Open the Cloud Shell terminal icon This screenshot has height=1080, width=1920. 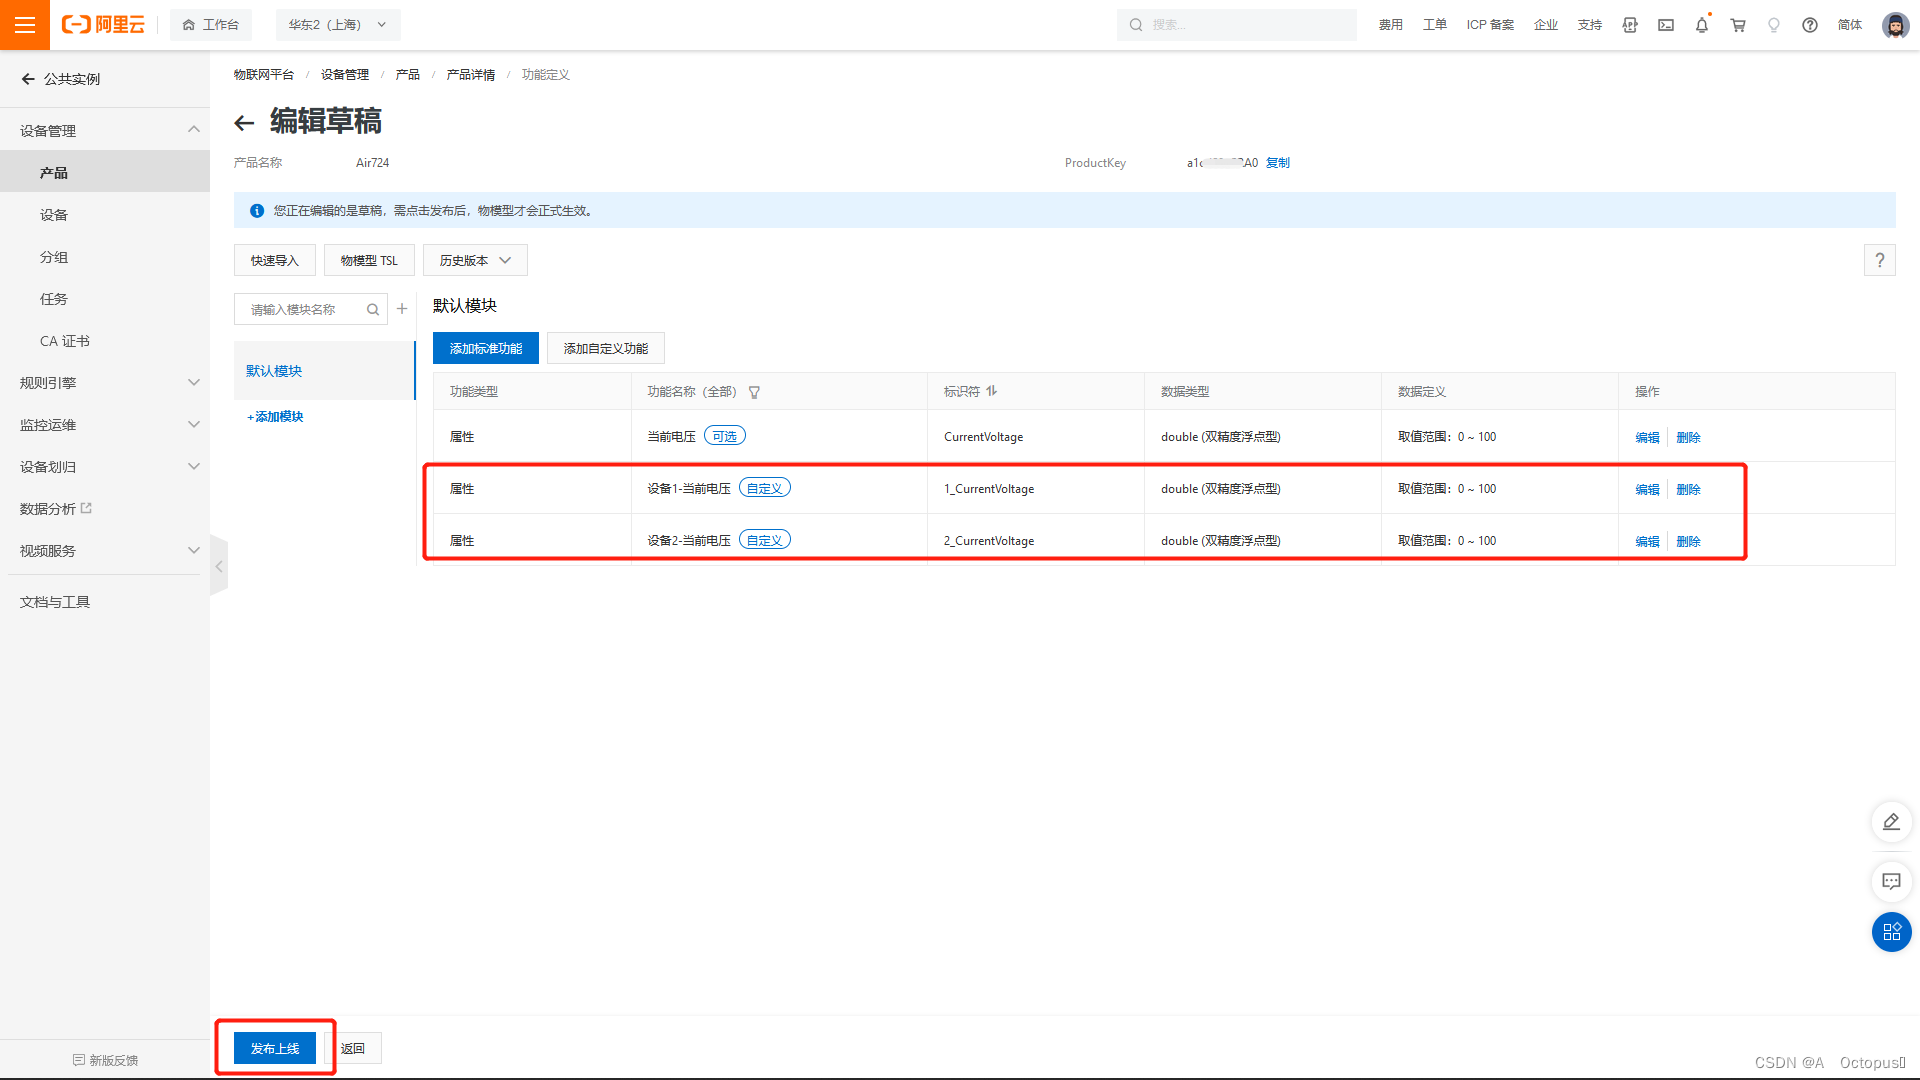[1666, 25]
